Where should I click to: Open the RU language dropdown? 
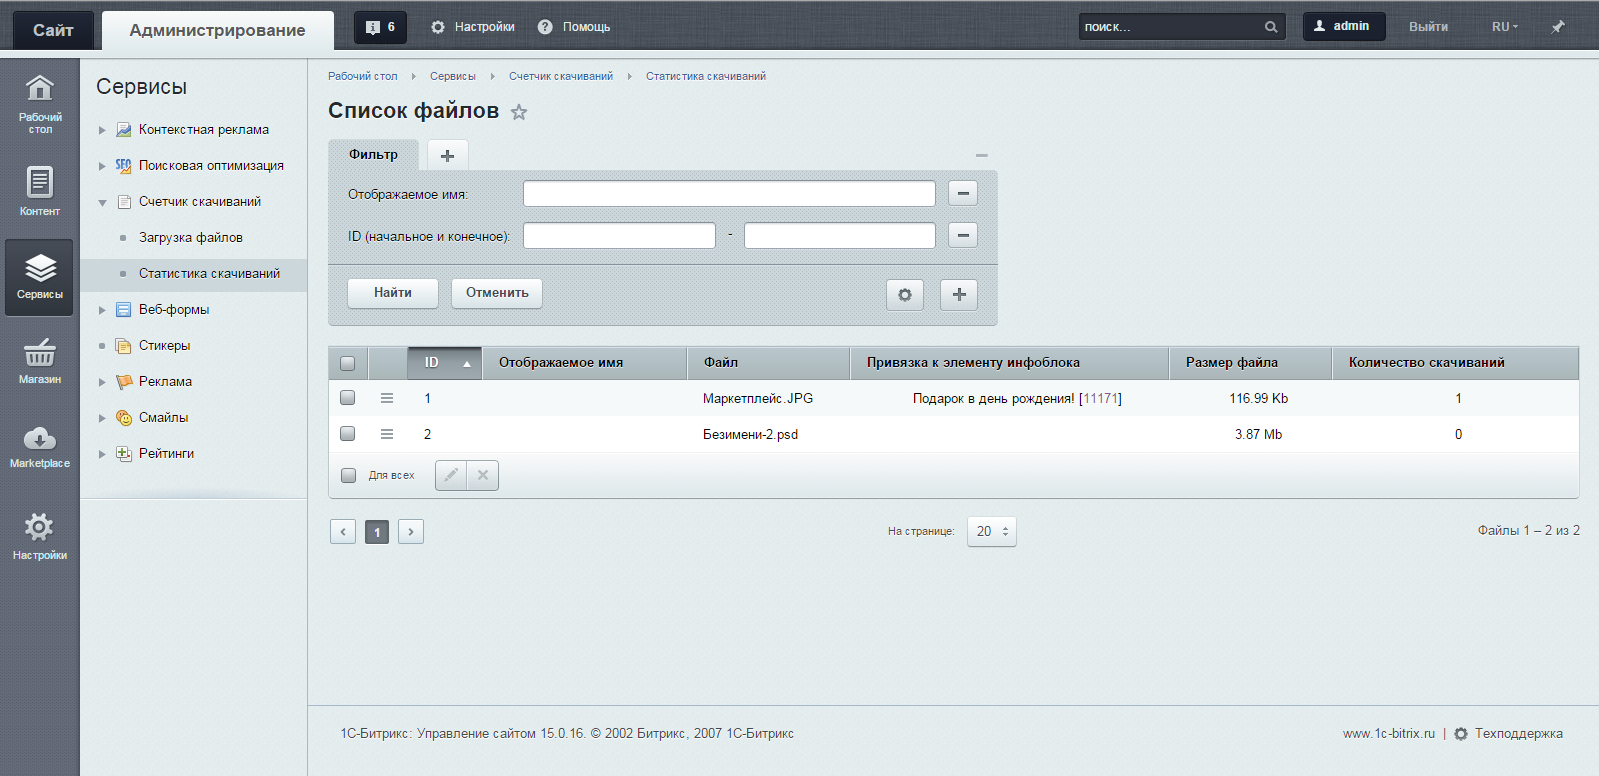pos(1504,27)
